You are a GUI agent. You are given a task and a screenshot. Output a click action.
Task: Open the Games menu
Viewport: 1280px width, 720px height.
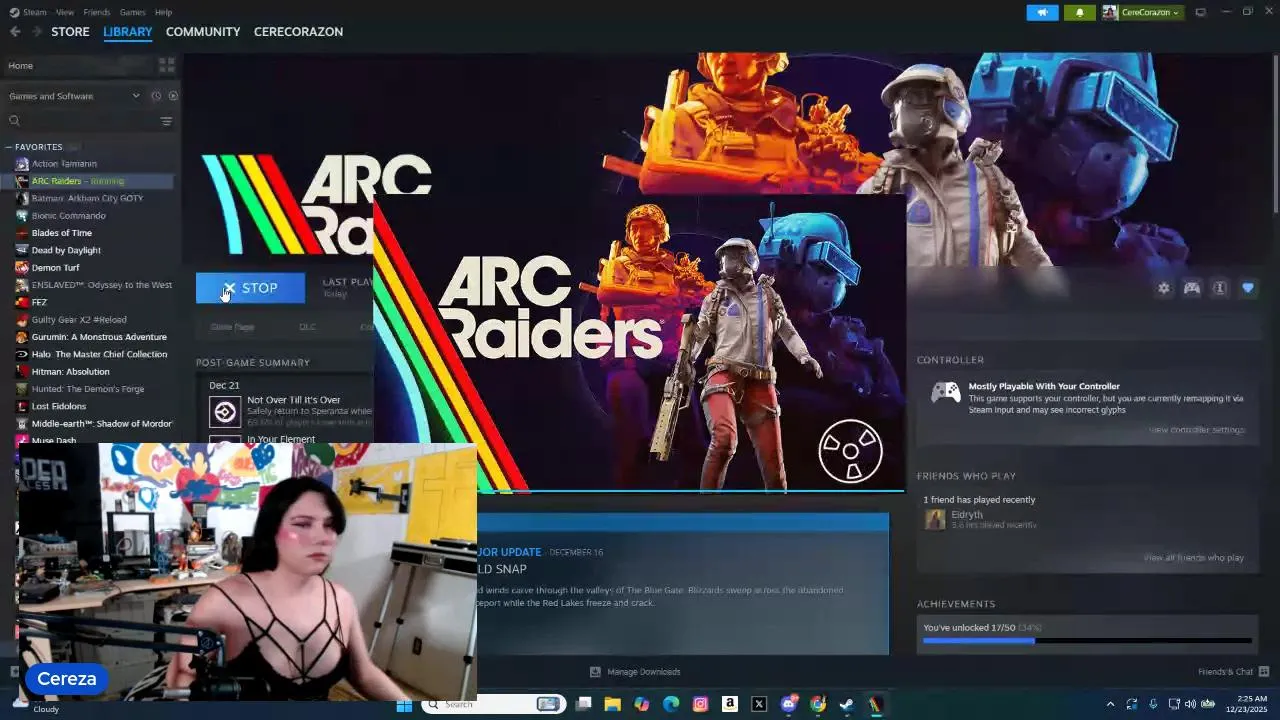point(133,12)
